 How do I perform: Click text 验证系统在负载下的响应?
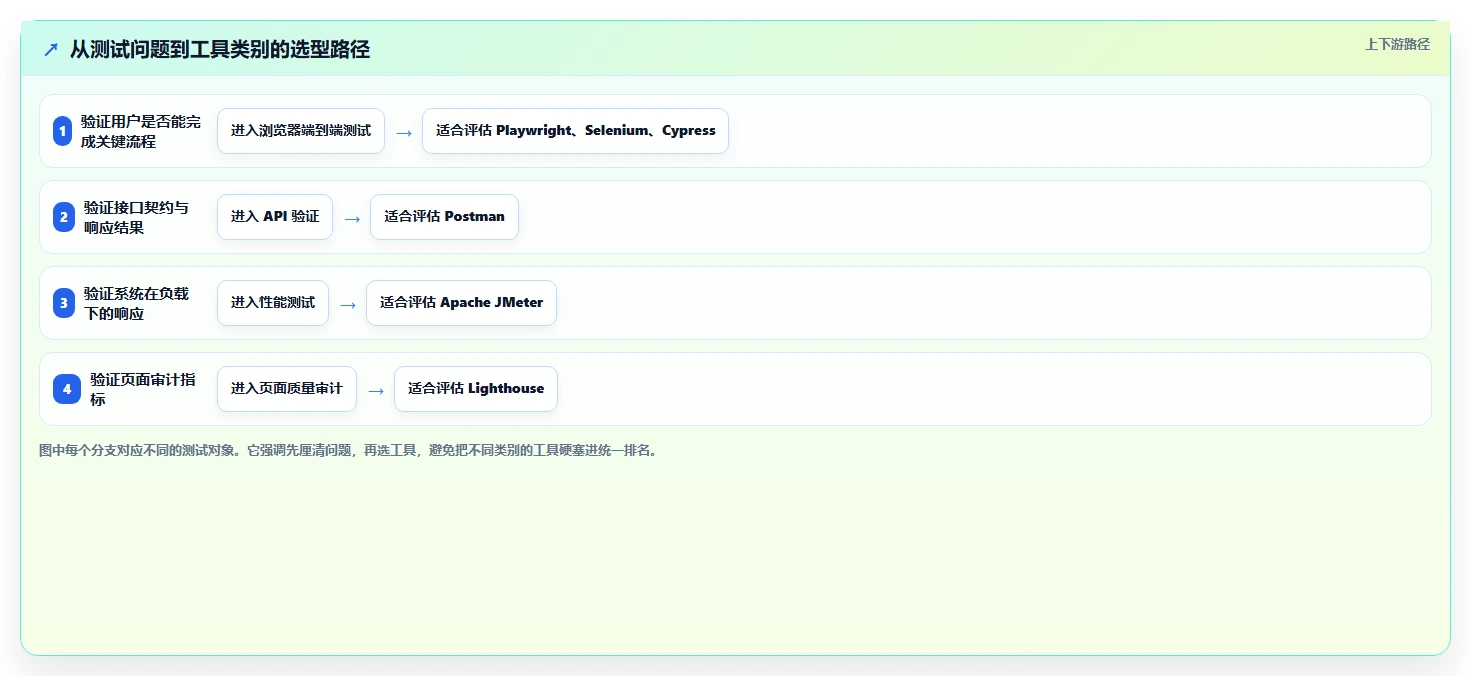pos(137,303)
